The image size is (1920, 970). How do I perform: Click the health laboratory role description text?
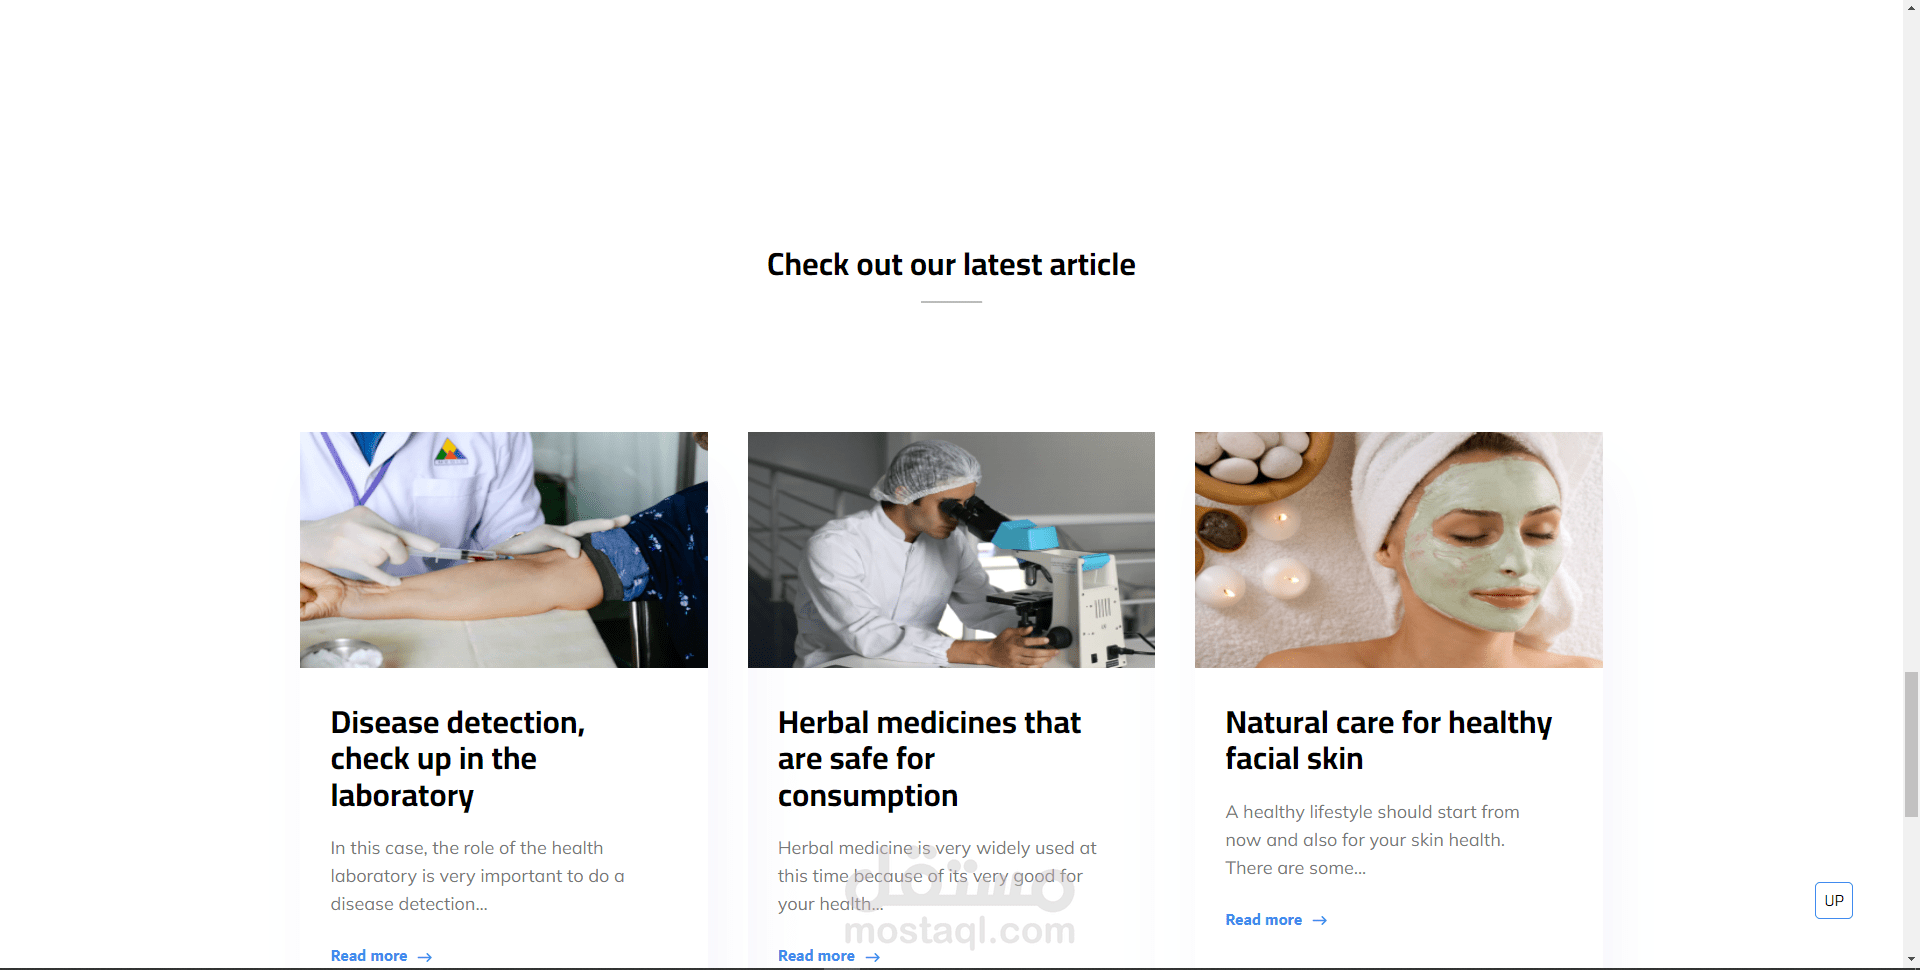pyautogui.click(x=477, y=876)
